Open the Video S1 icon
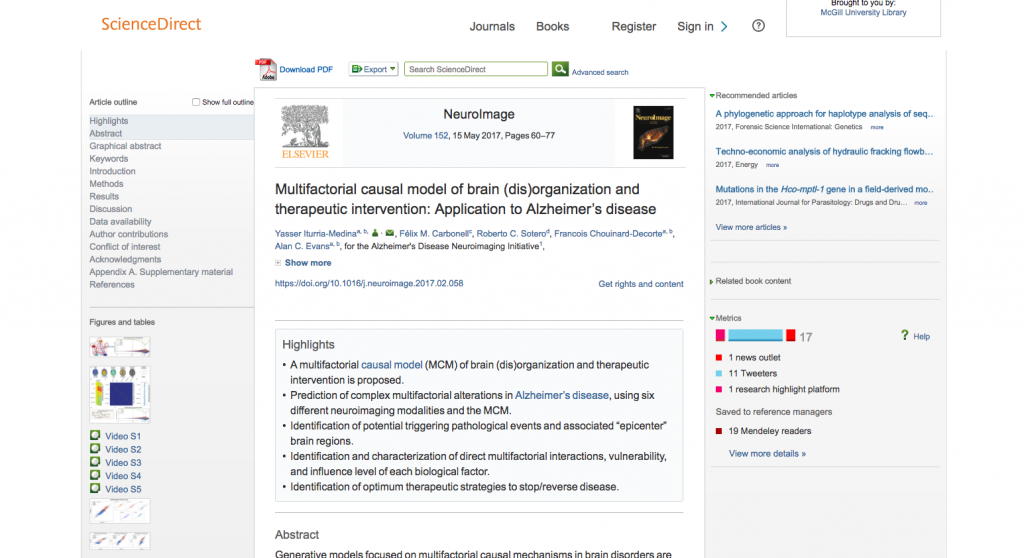Viewport: 1024px width, 558px height. pyautogui.click(x=95, y=437)
